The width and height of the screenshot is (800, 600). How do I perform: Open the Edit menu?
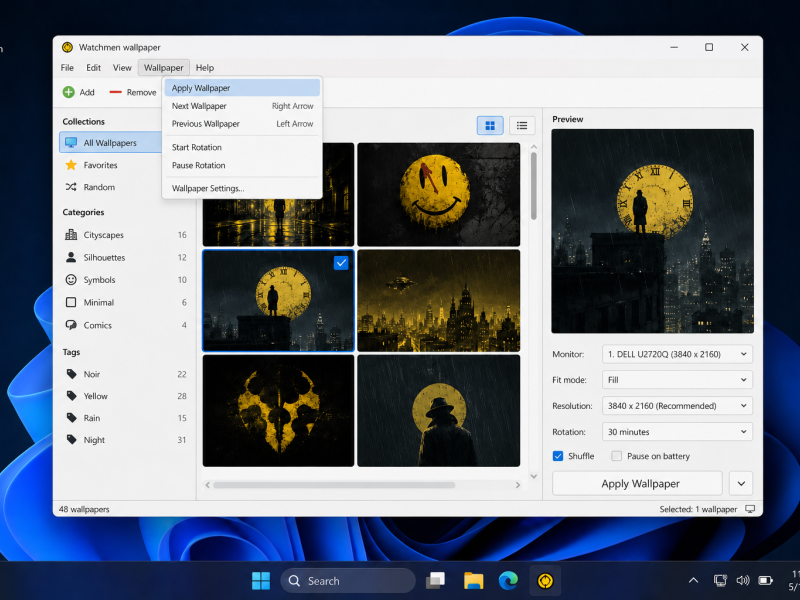pos(93,67)
